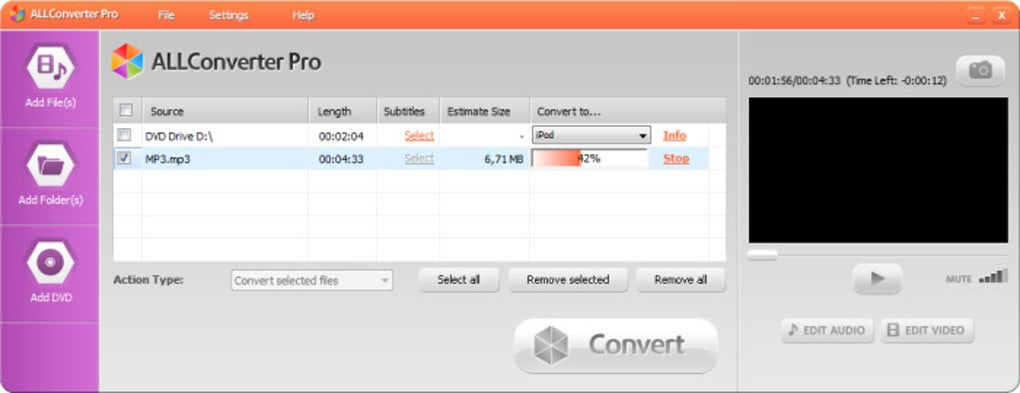The width and height of the screenshot is (1020, 393).
Task: Click the large Convert button
Action: 615,345
